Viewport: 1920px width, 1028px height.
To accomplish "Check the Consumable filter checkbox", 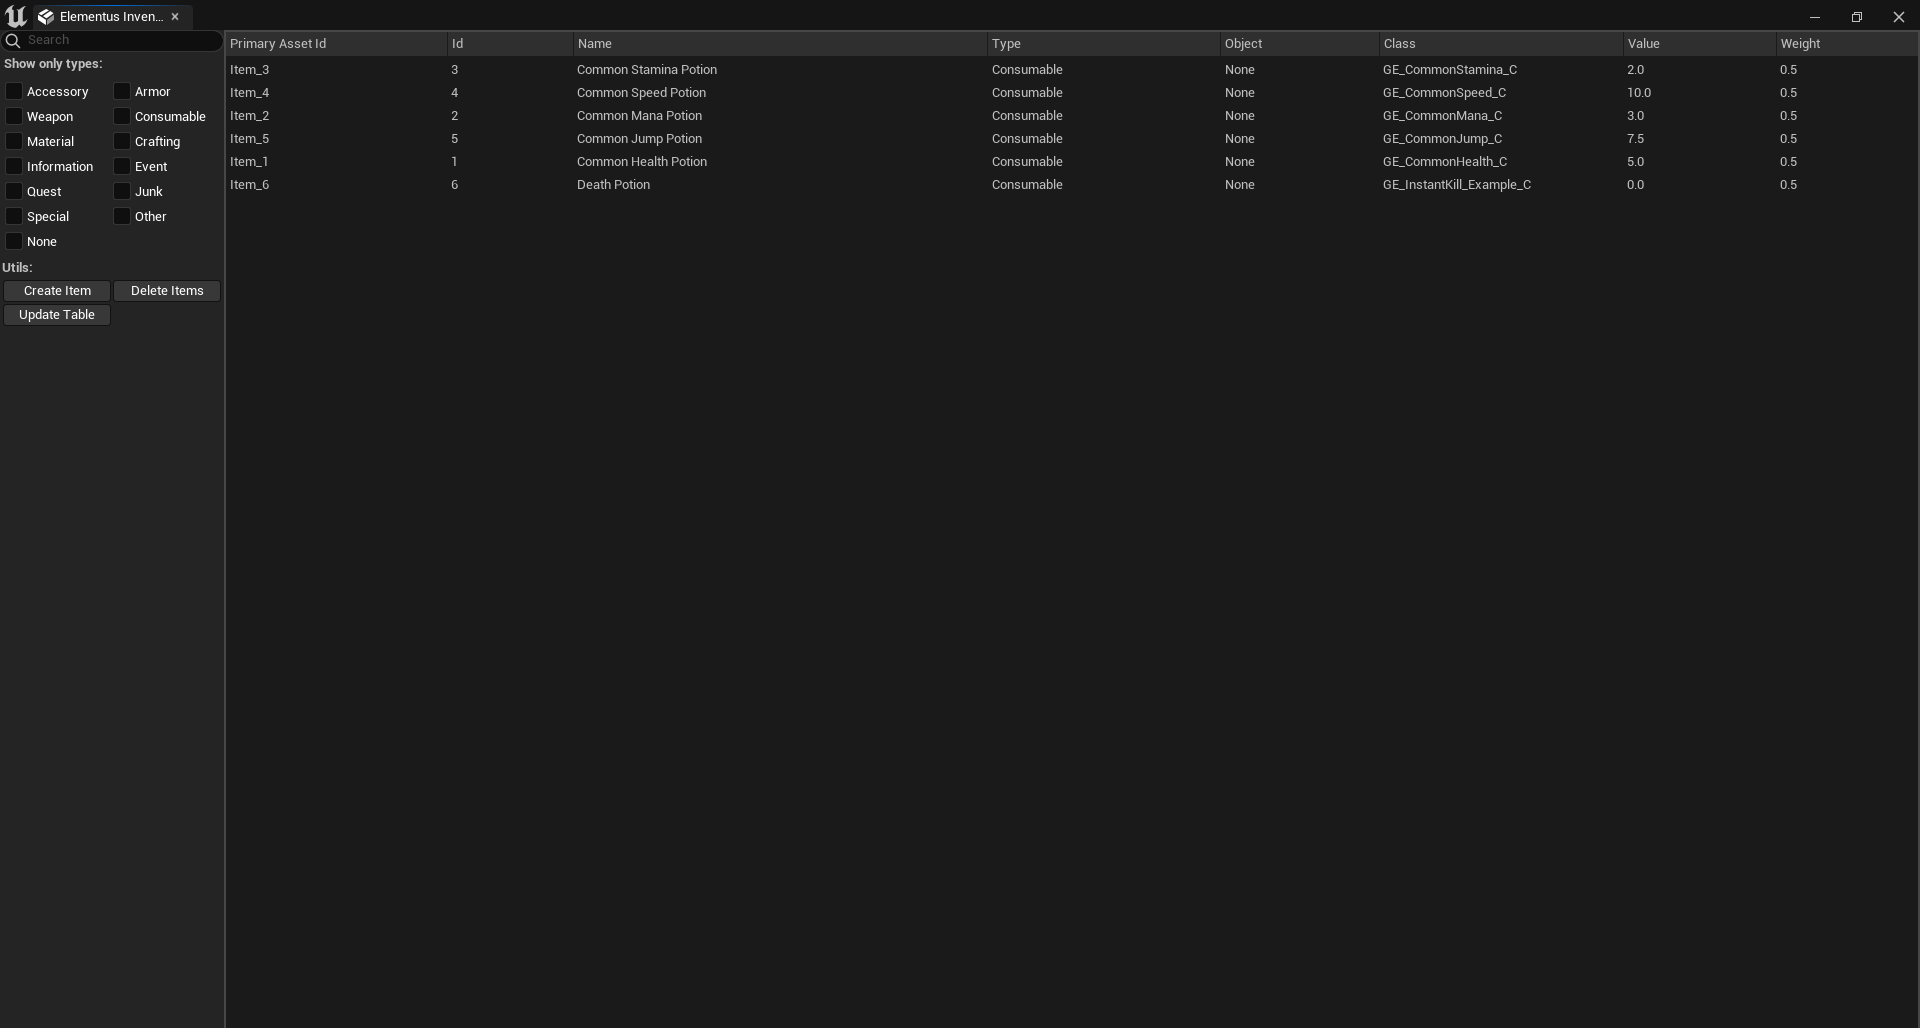I will [122, 116].
